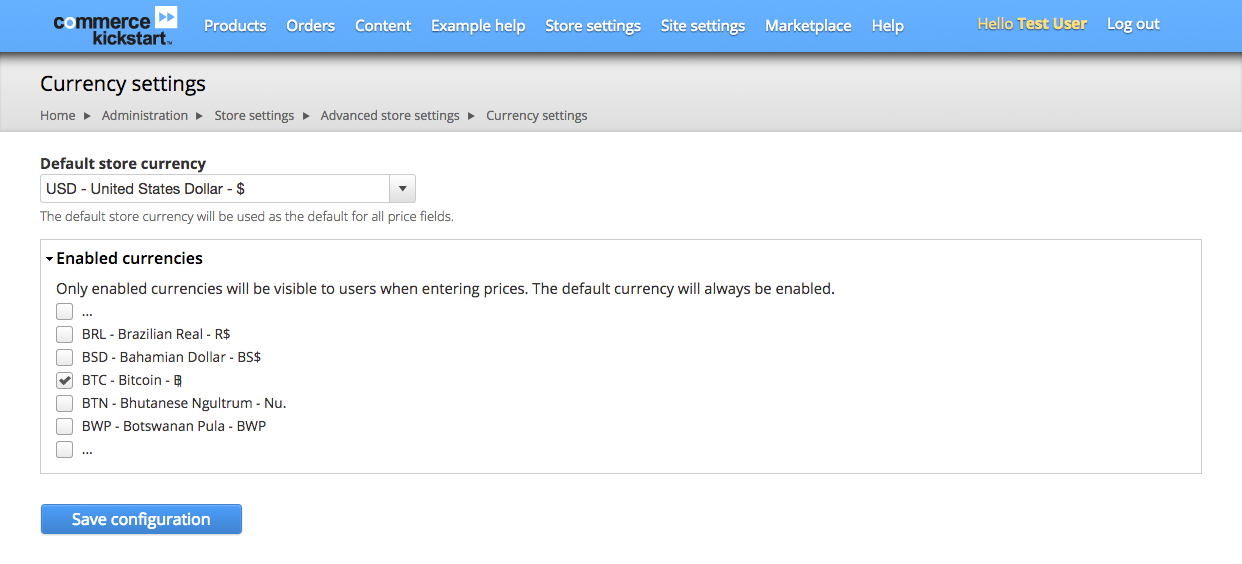This screenshot has height=564, width=1242.
Task: Click the Log out link
Action: tap(1133, 23)
